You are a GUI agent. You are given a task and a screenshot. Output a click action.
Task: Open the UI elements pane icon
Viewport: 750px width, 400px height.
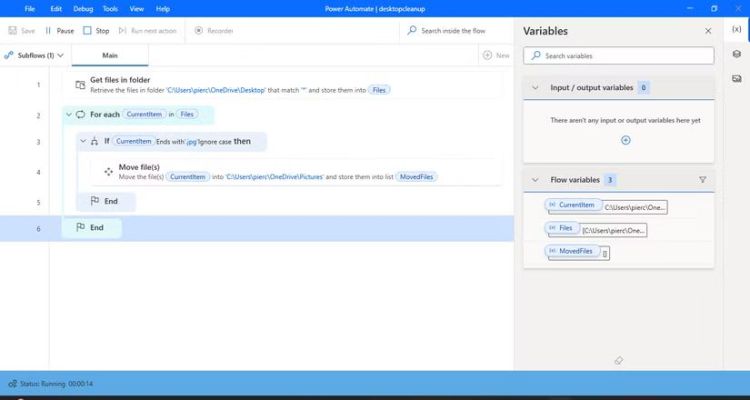pos(737,54)
